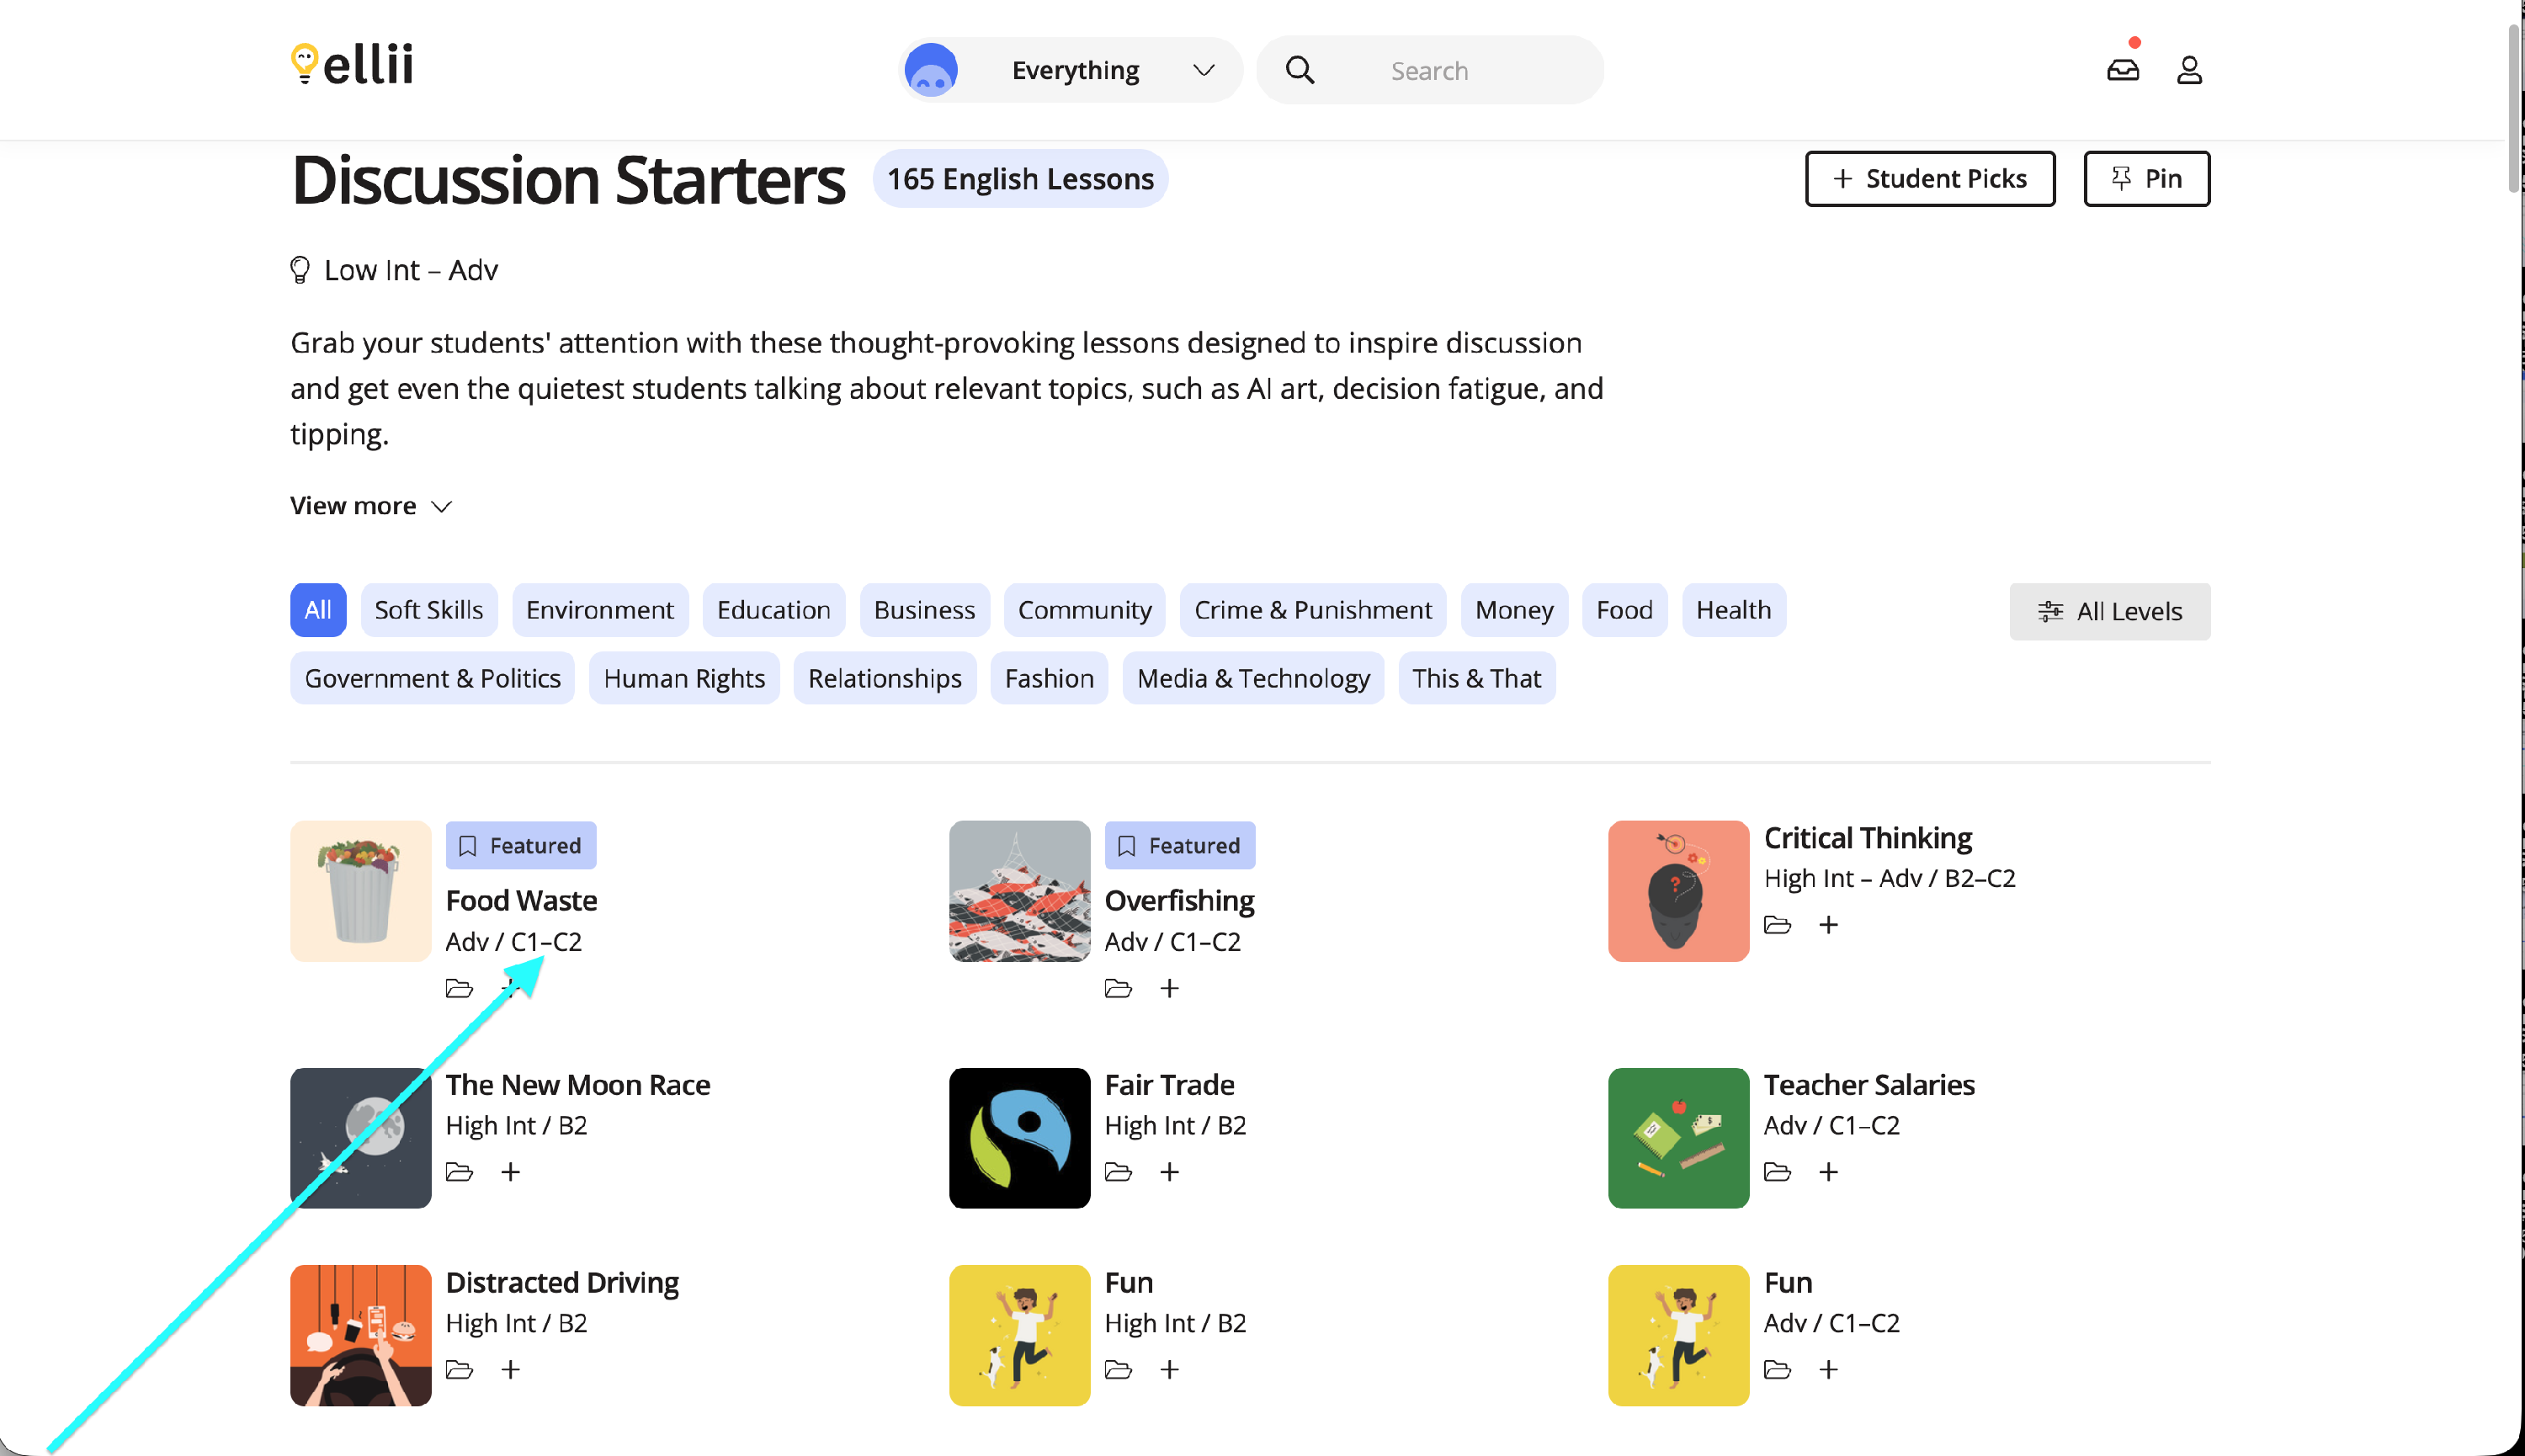Select the Environment category filter
The height and width of the screenshot is (1456, 2525).
tap(599, 610)
